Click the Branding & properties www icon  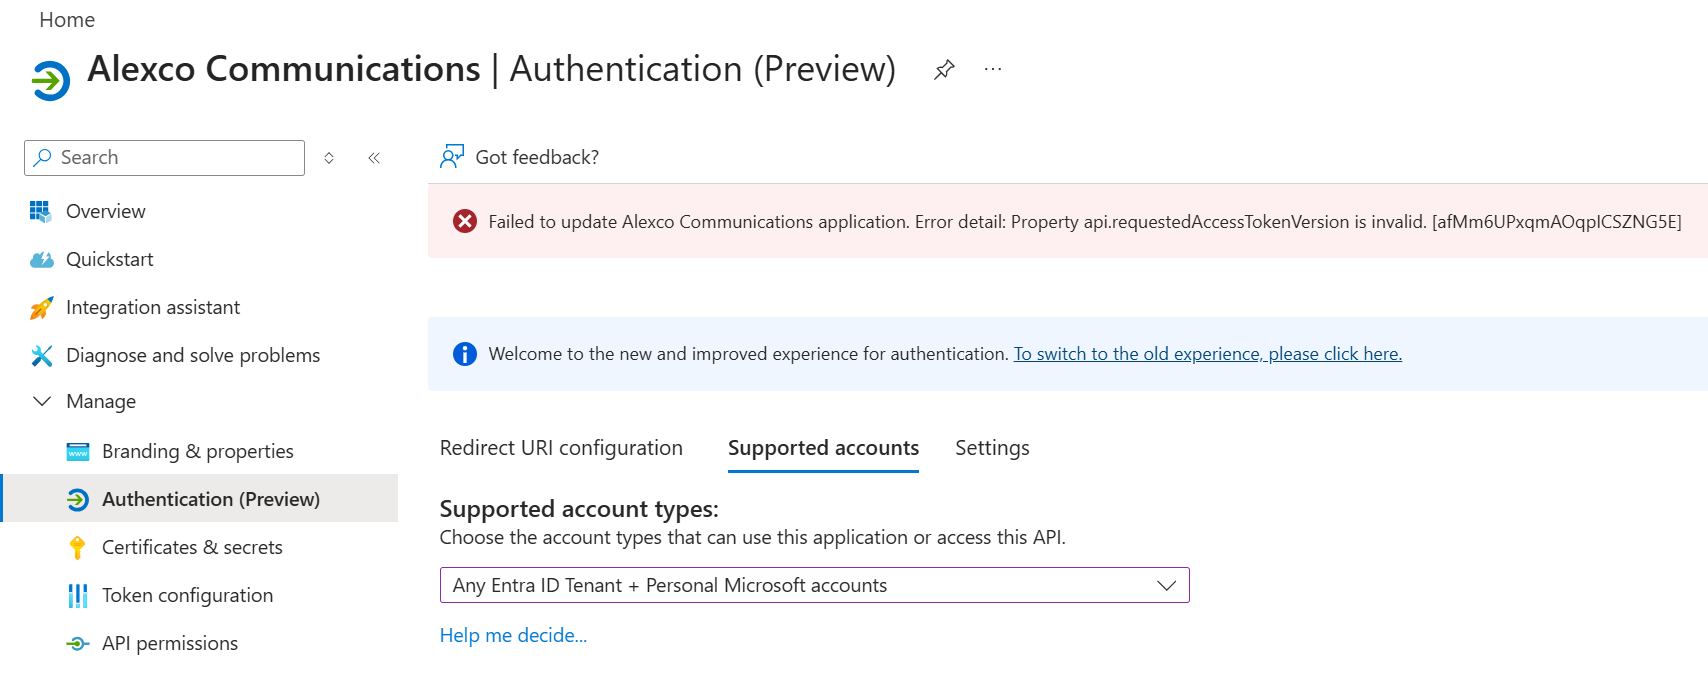pos(78,452)
